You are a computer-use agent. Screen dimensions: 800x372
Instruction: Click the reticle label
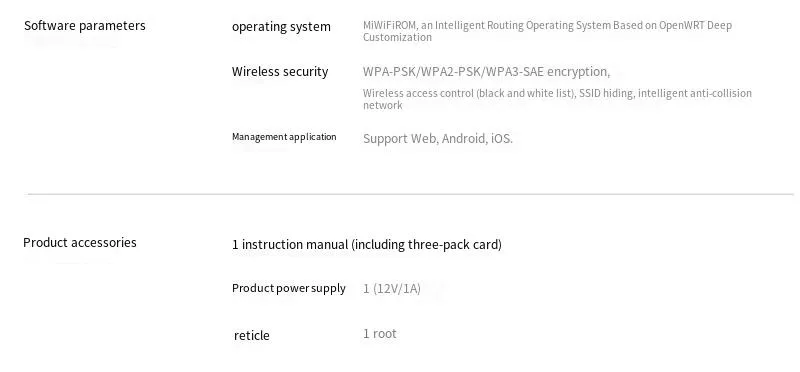[x=252, y=335]
